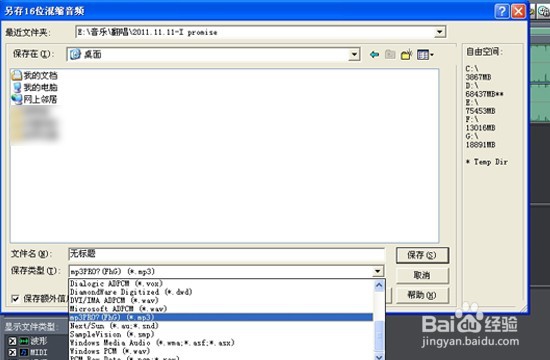Click the help question mark in title bar
Viewport: 550px width, 360px height.
(501, 11)
